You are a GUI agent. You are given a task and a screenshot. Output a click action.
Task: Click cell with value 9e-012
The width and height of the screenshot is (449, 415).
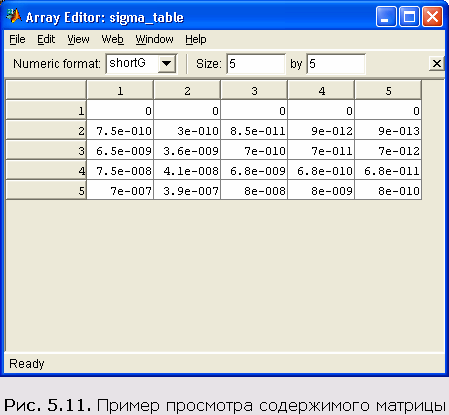[x=321, y=130]
